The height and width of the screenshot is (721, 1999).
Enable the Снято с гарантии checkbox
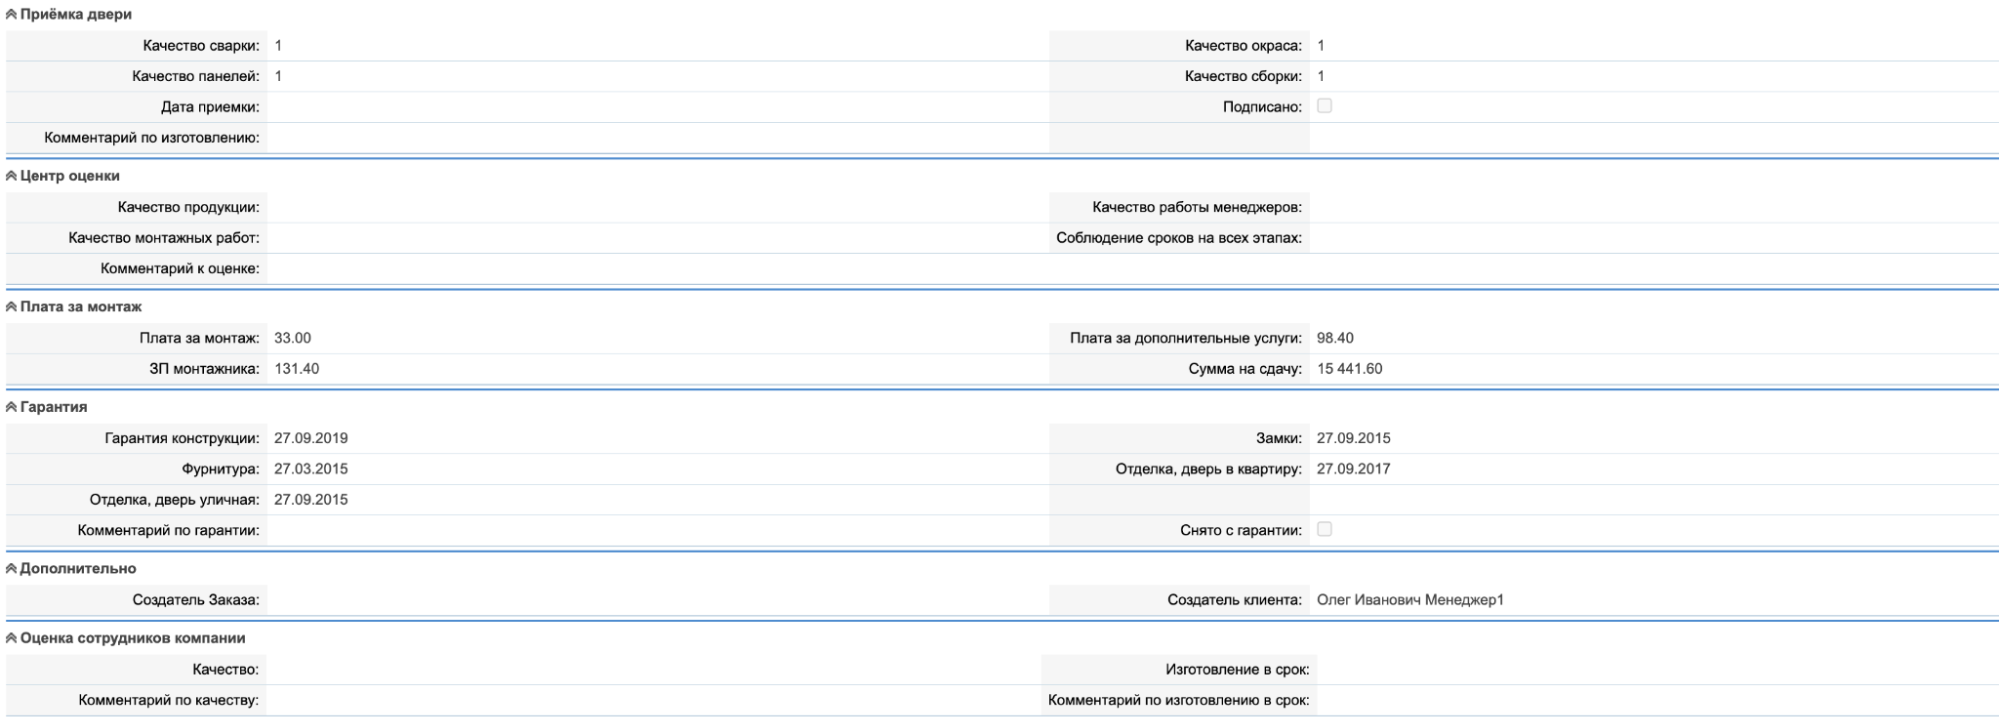[x=1324, y=529]
